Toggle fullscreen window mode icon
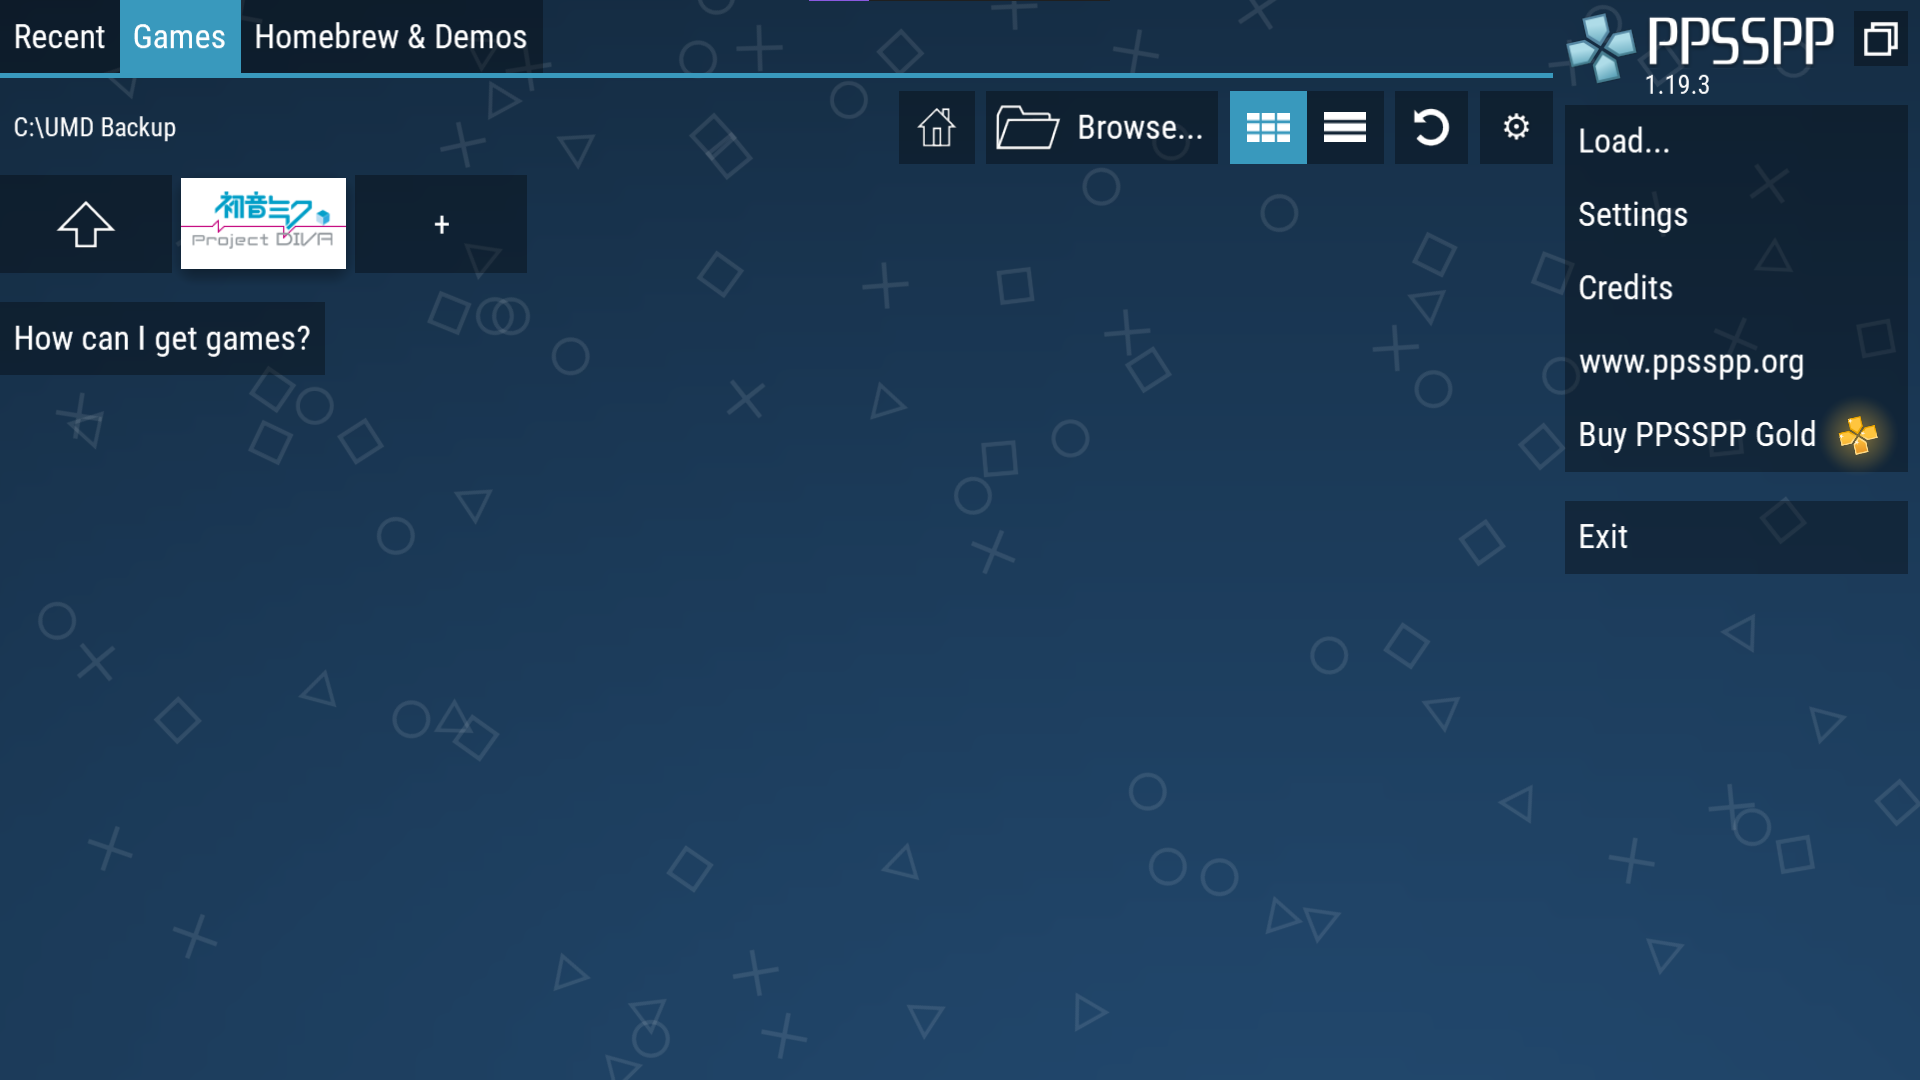The width and height of the screenshot is (1920, 1080). [x=1881, y=39]
